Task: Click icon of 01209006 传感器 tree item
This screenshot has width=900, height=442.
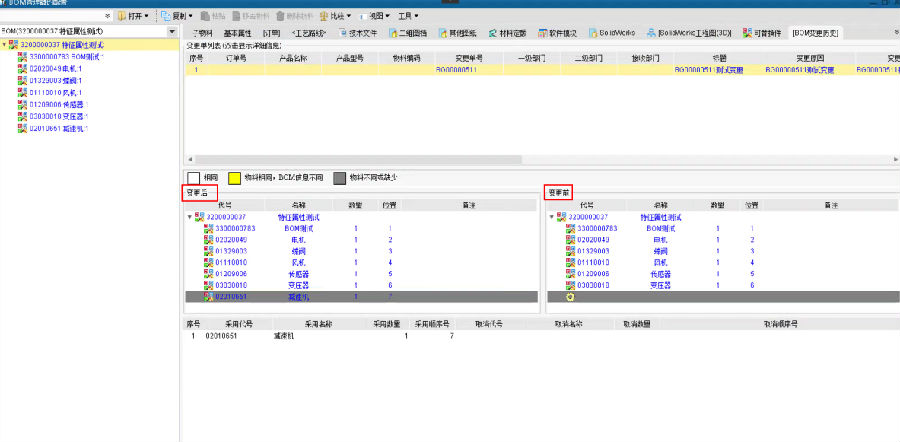Action: coord(23,104)
